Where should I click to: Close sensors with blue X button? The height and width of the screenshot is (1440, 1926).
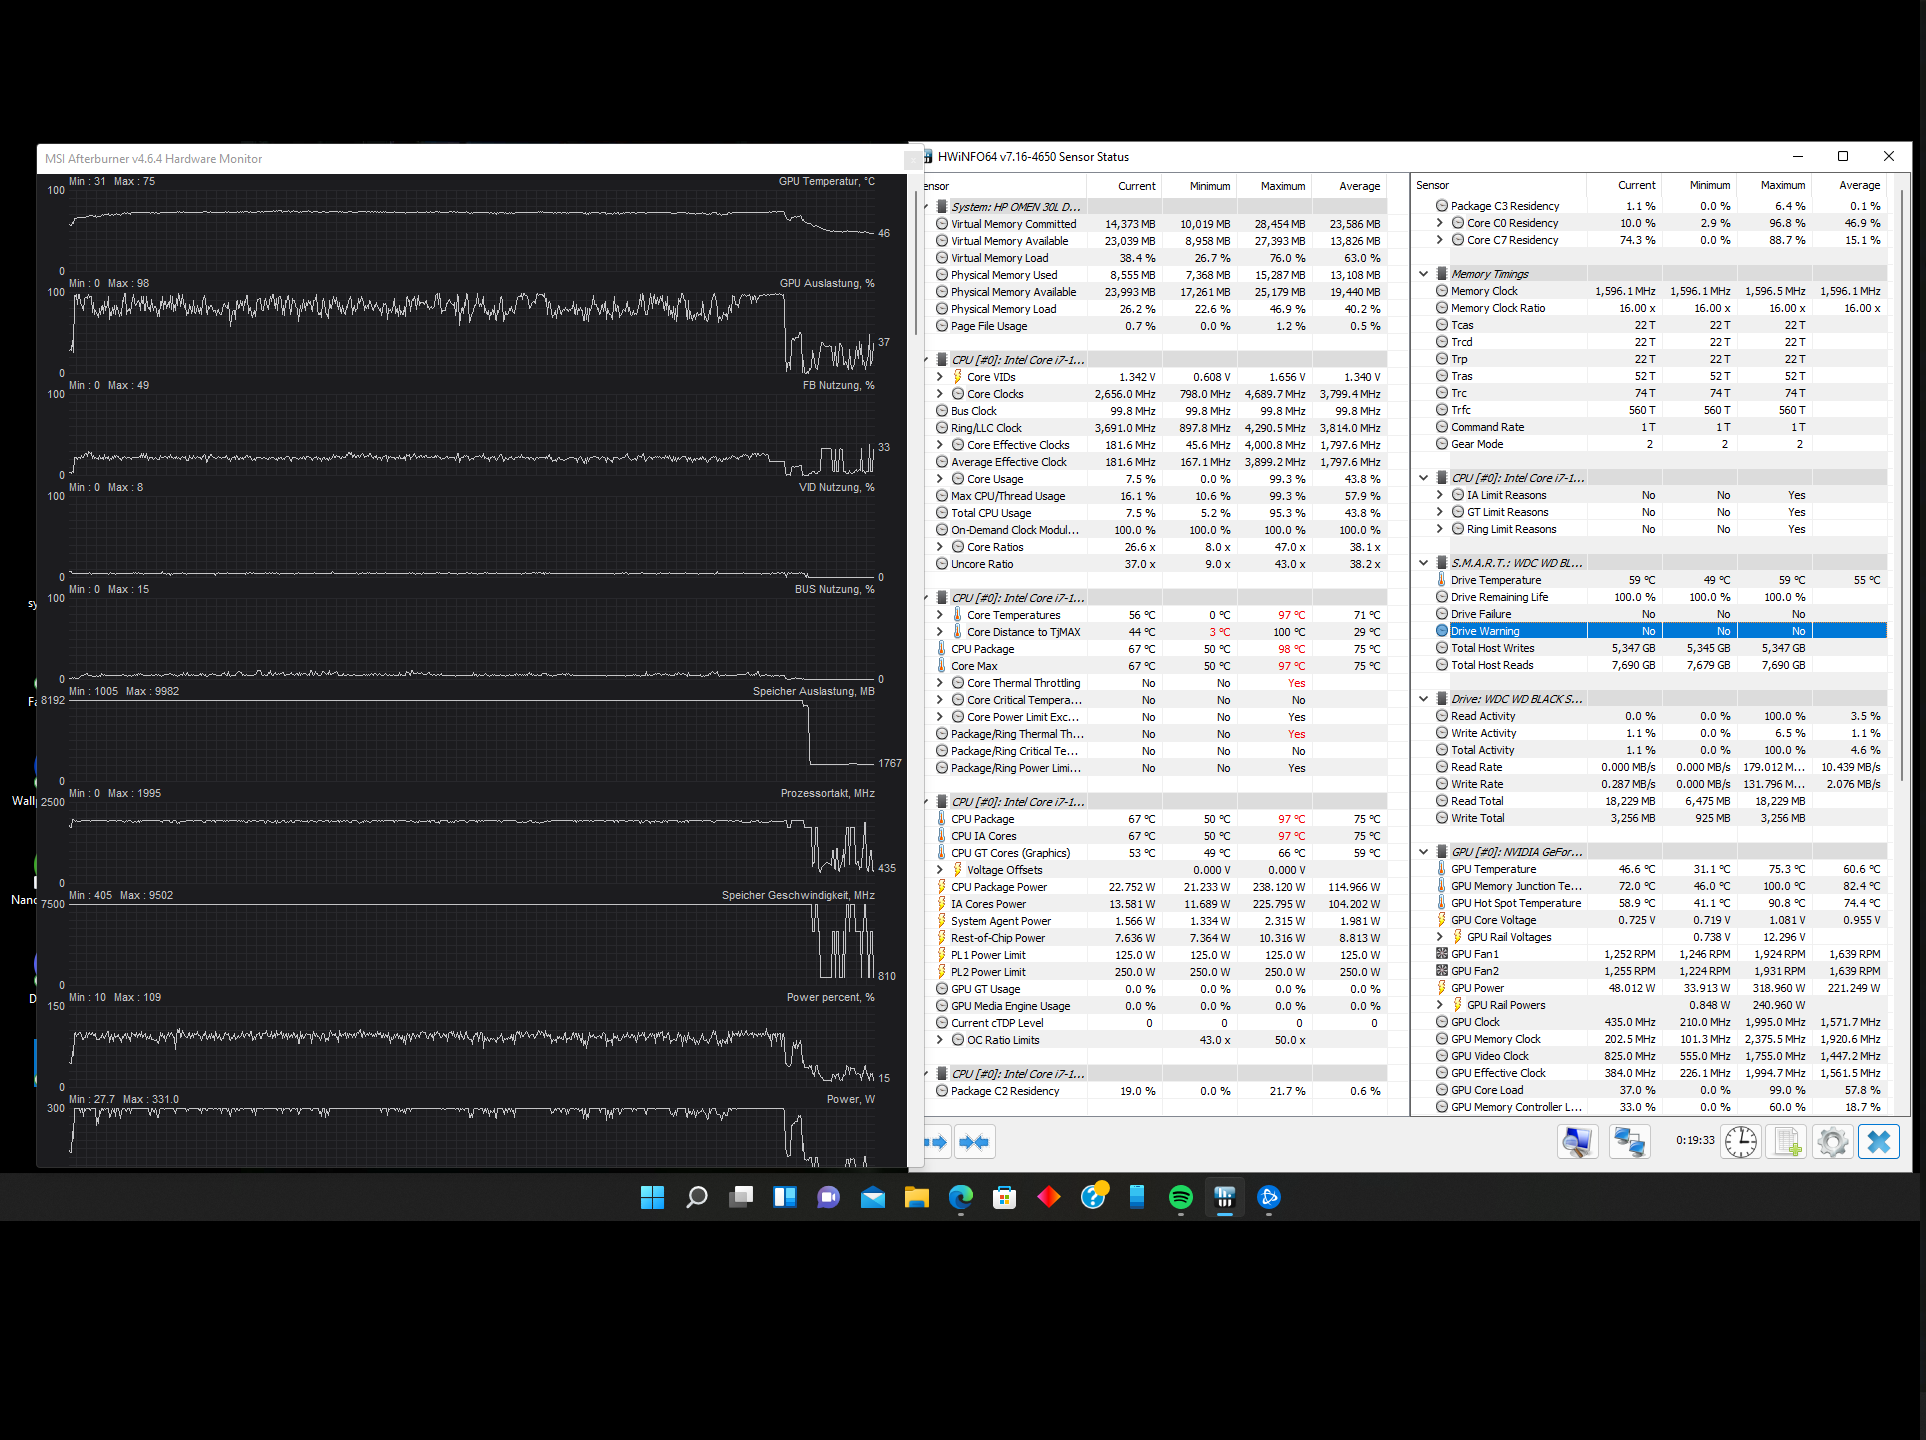coord(1879,1141)
